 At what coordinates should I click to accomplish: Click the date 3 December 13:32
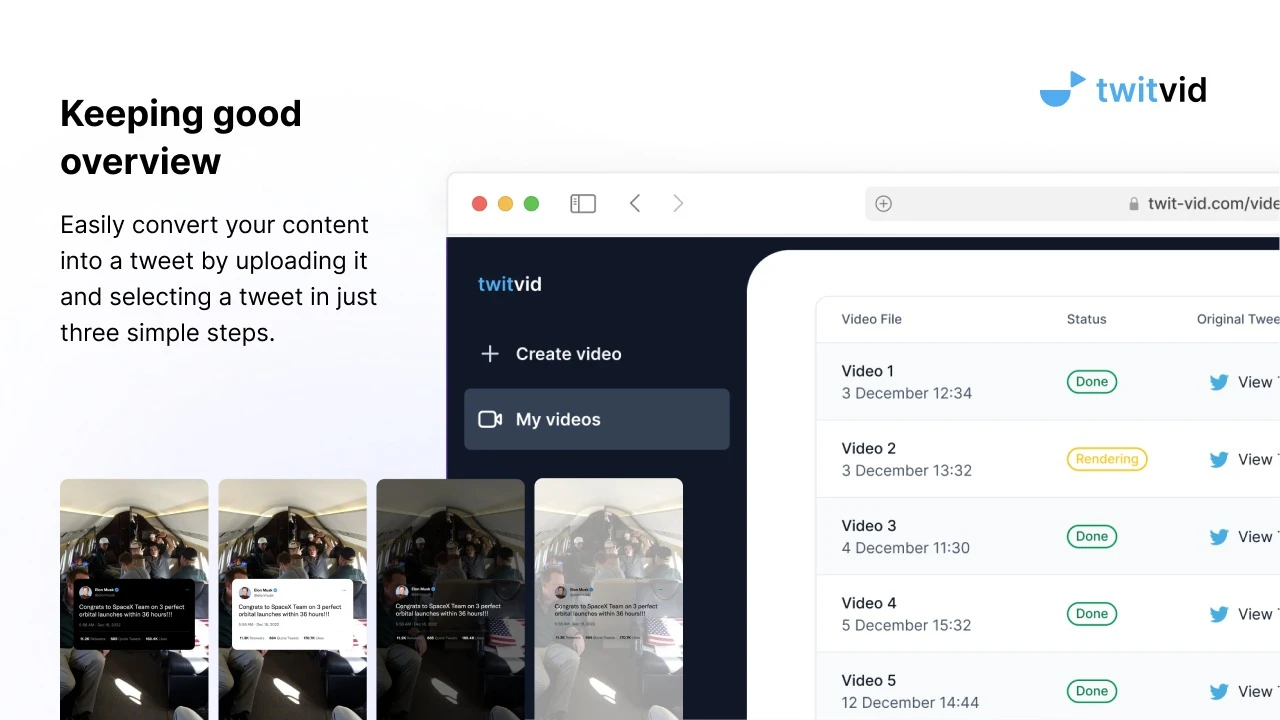tap(907, 470)
